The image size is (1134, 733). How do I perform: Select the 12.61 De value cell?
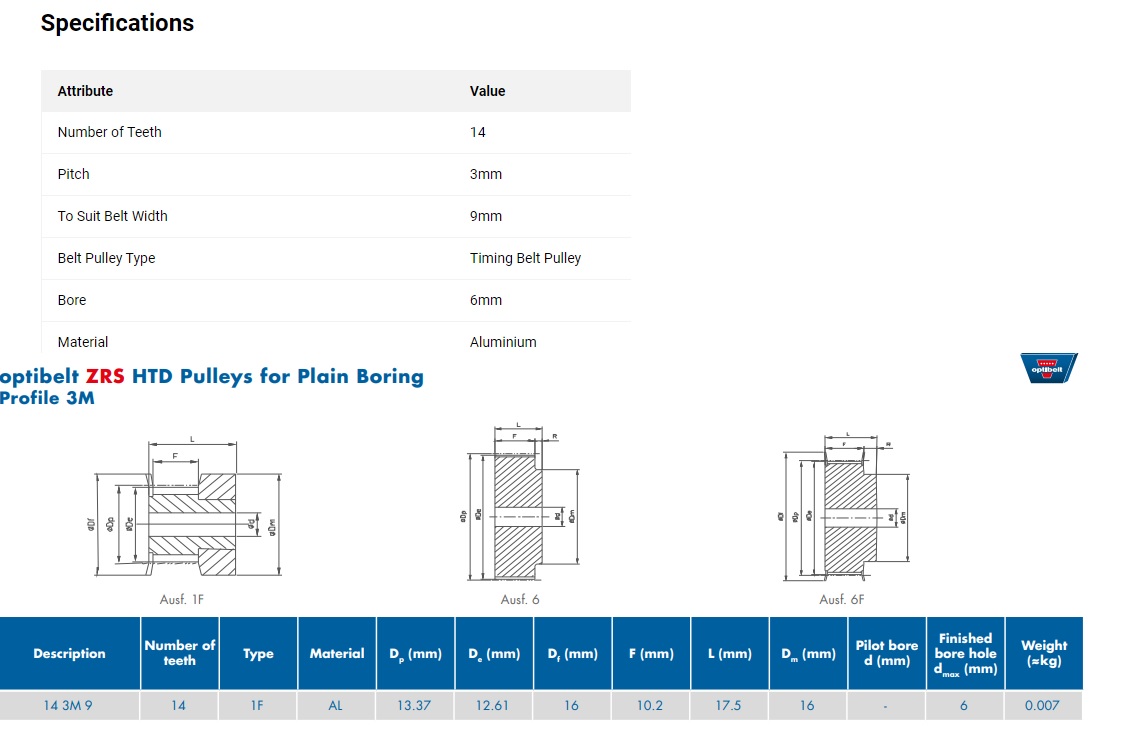493,706
